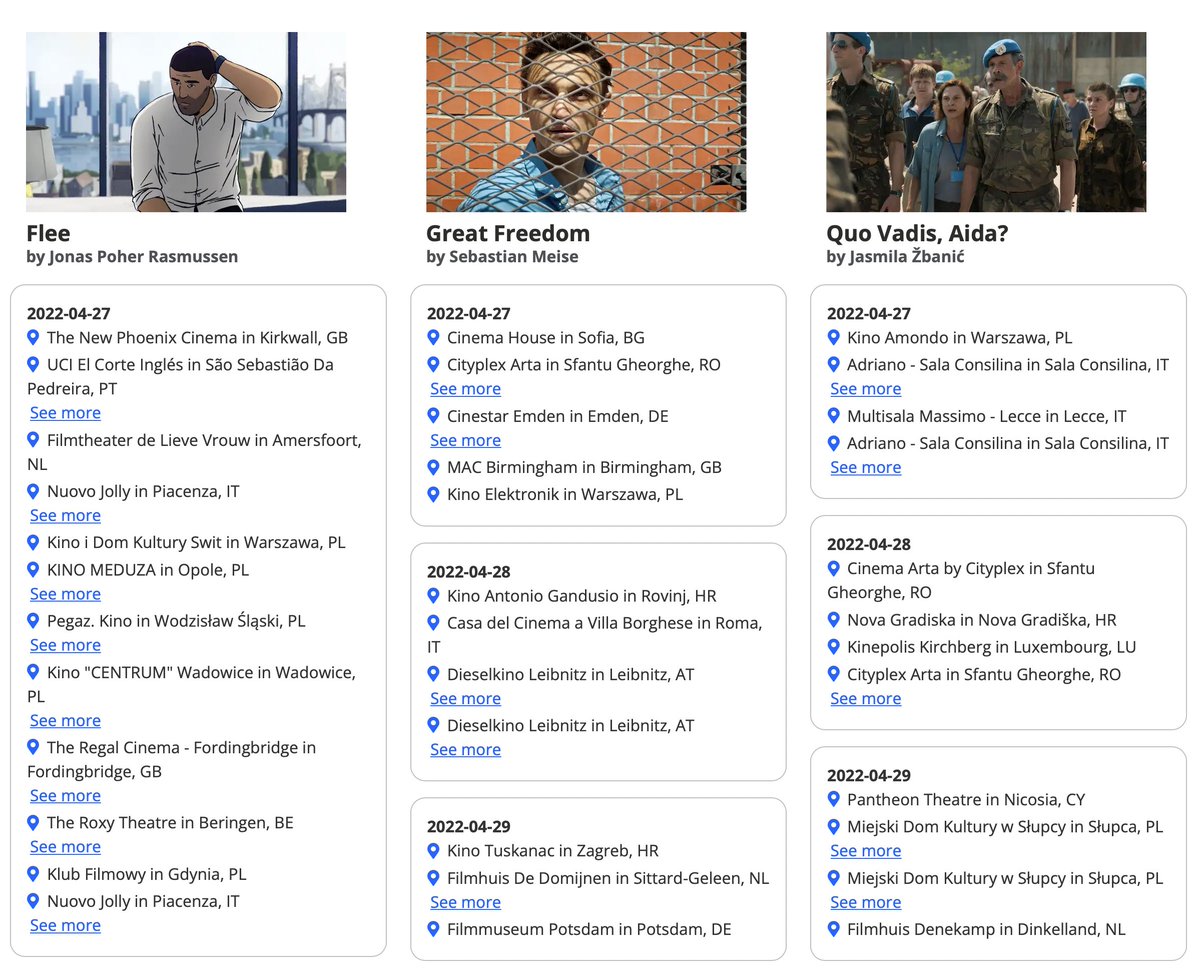Click the 2022-04-27 date in Flee card
1200x969 pixels.
69,314
